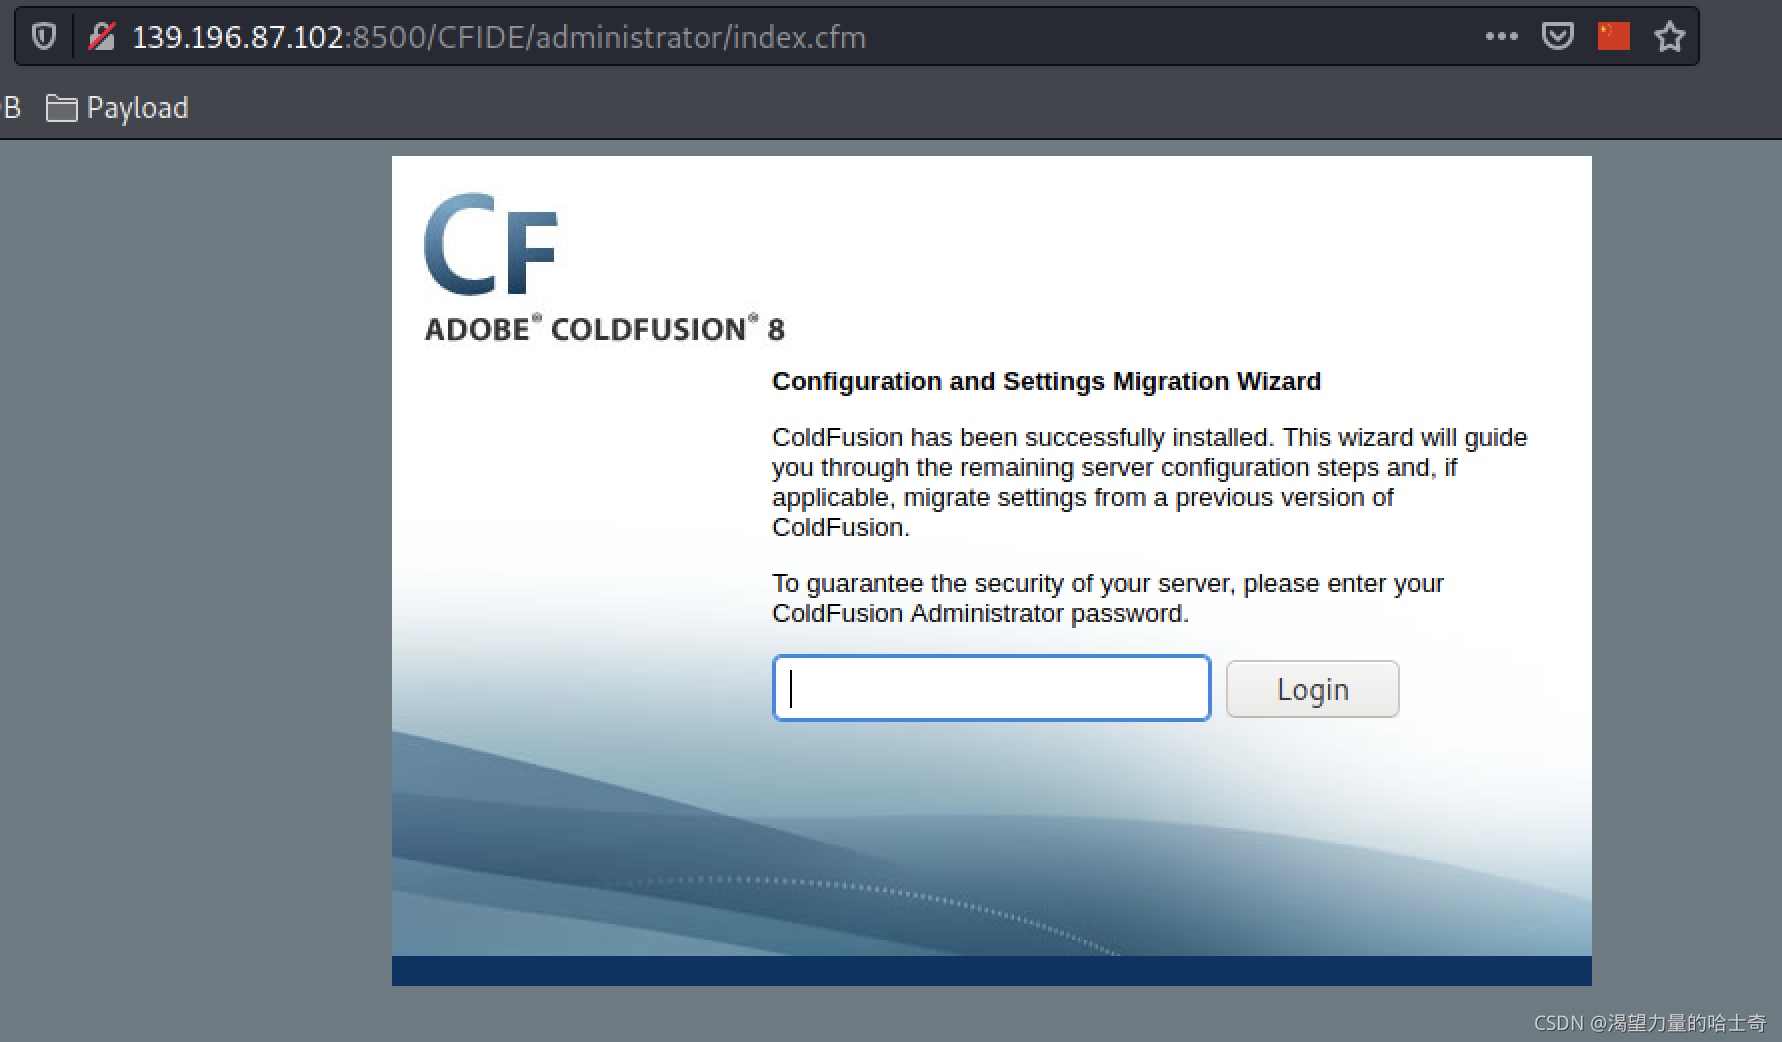Focus the ColdFusion Administrator password field
This screenshot has height=1042, width=1782.
[x=992, y=688]
